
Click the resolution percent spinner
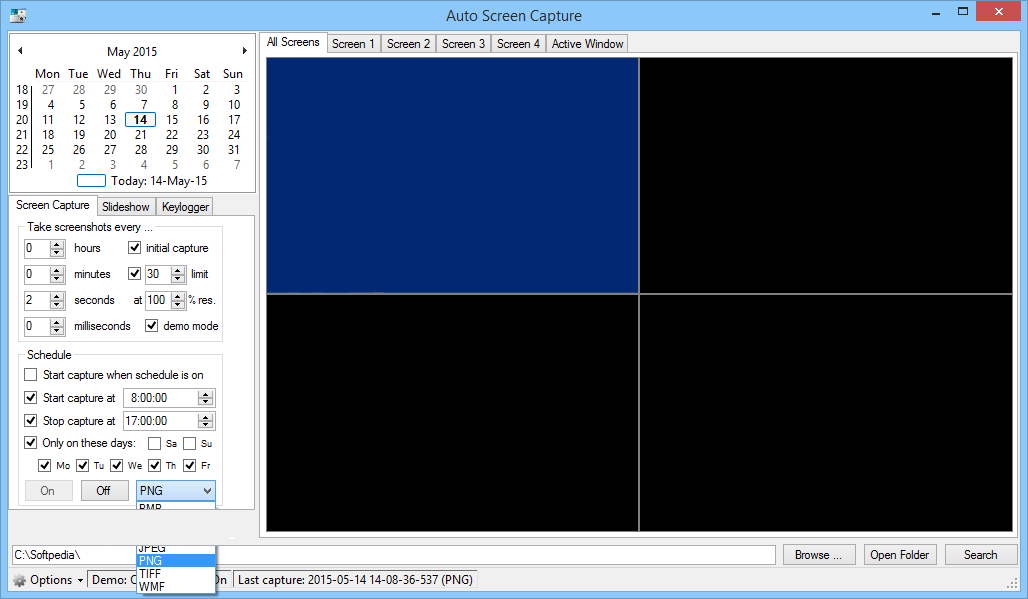pyautogui.click(x=178, y=300)
